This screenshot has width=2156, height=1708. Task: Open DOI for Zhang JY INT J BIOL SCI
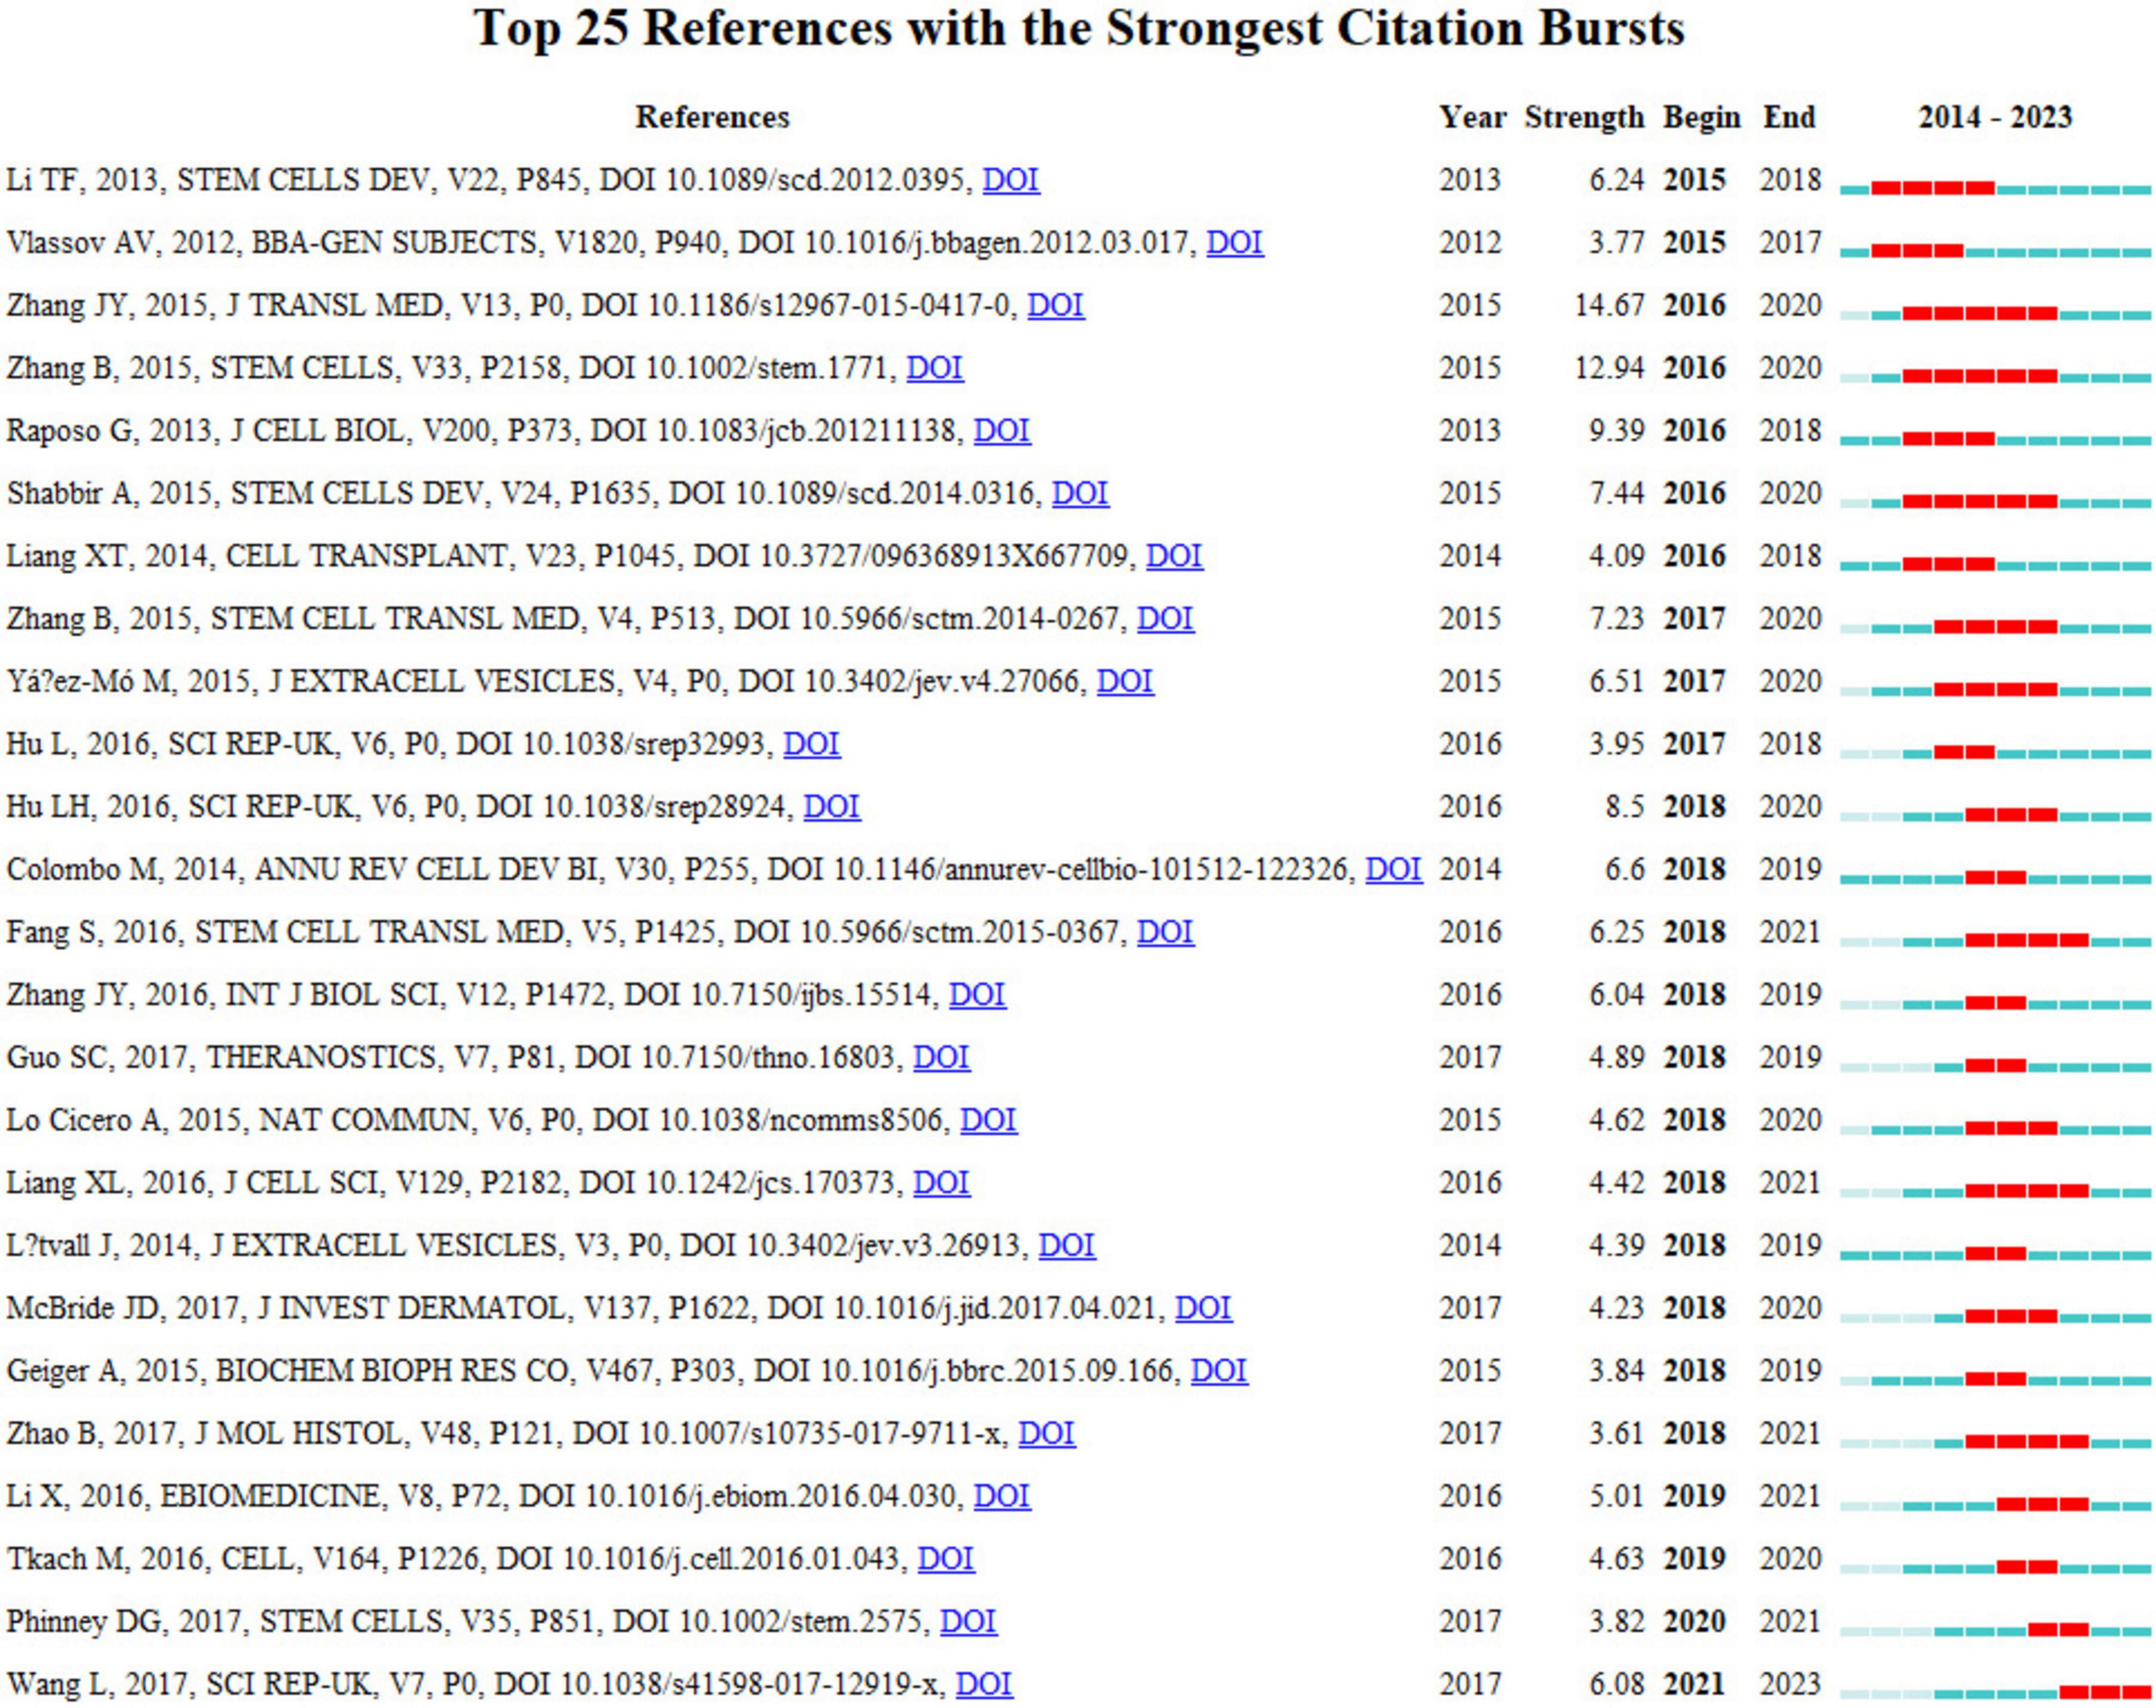(x=977, y=995)
